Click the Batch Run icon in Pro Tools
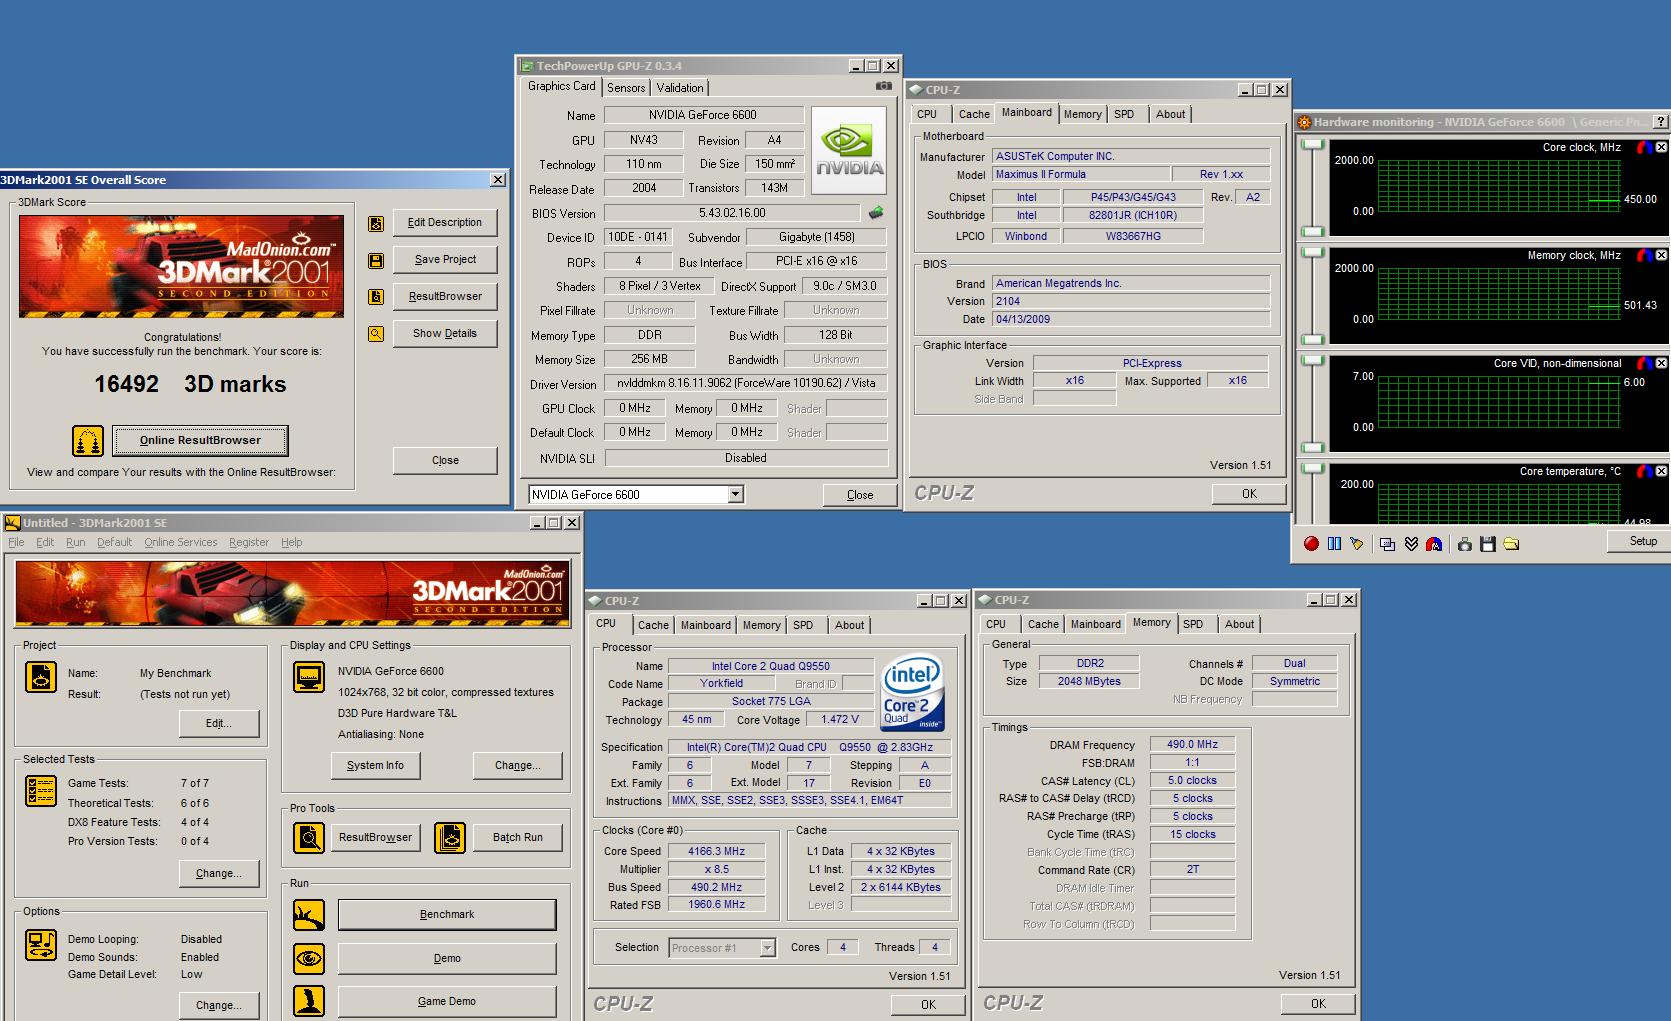The width and height of the screenshot is (1671, 1021). click(450, 837)
